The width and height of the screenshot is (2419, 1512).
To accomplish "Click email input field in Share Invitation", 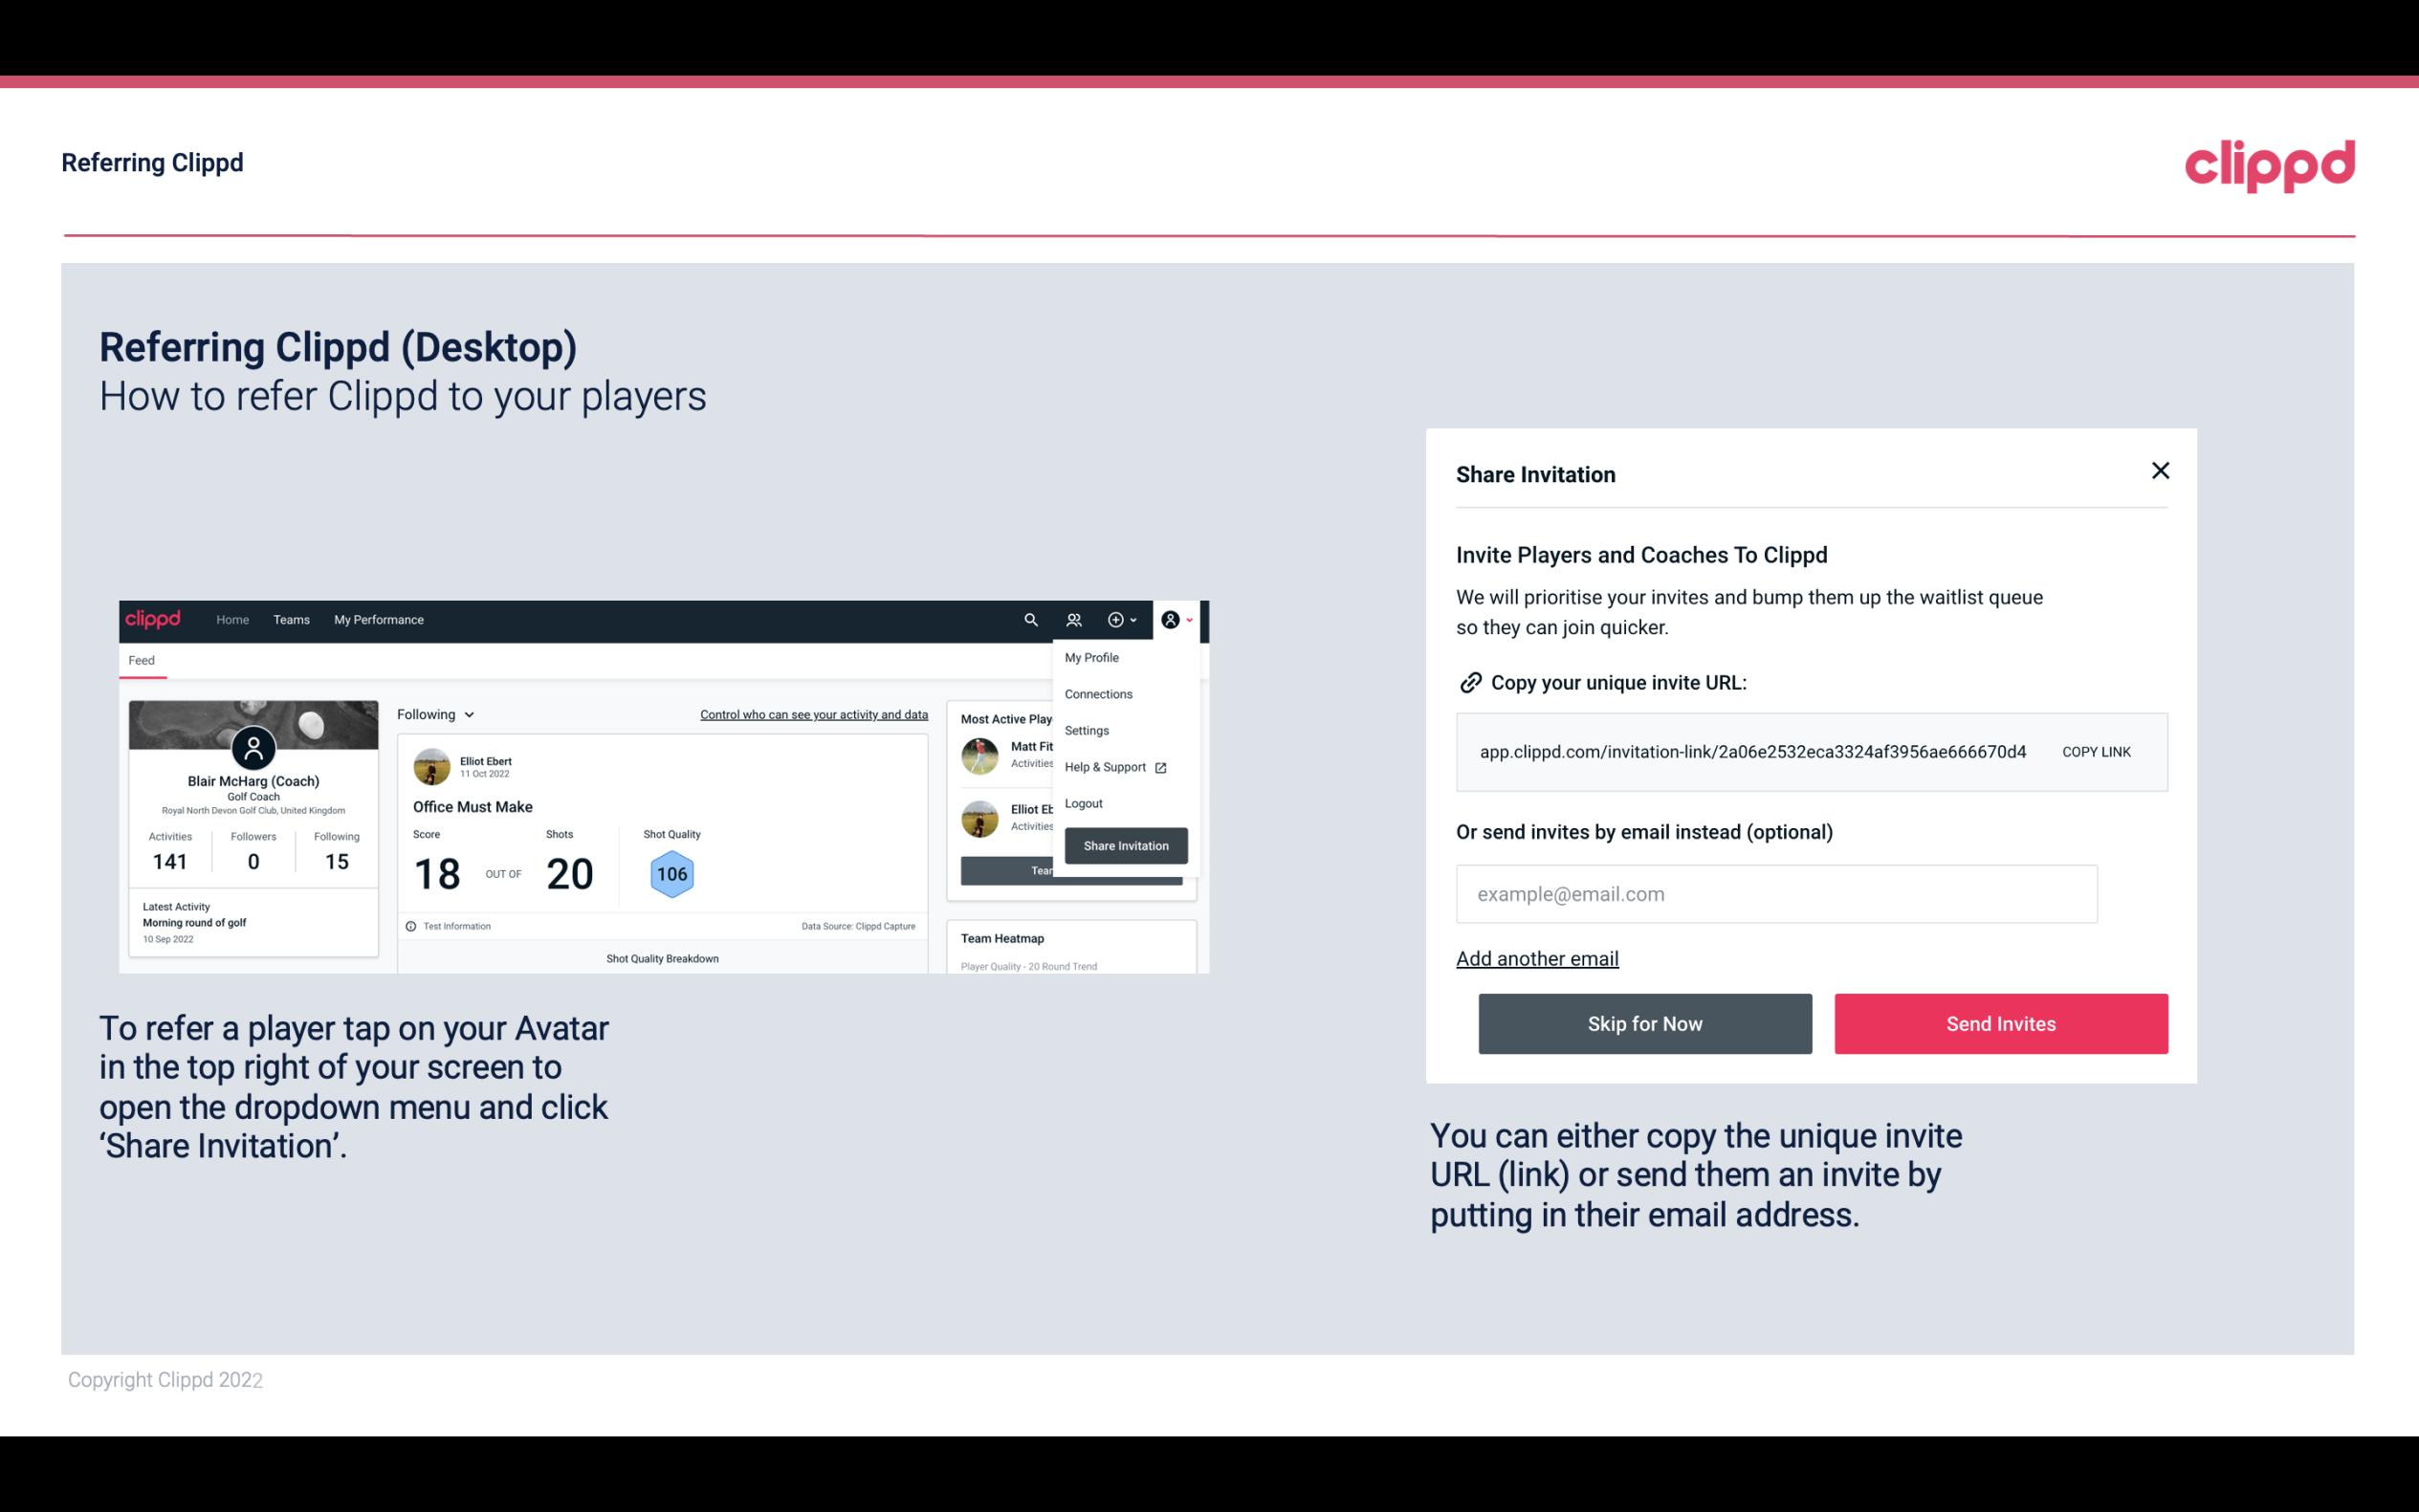I will click(1774, 893).
